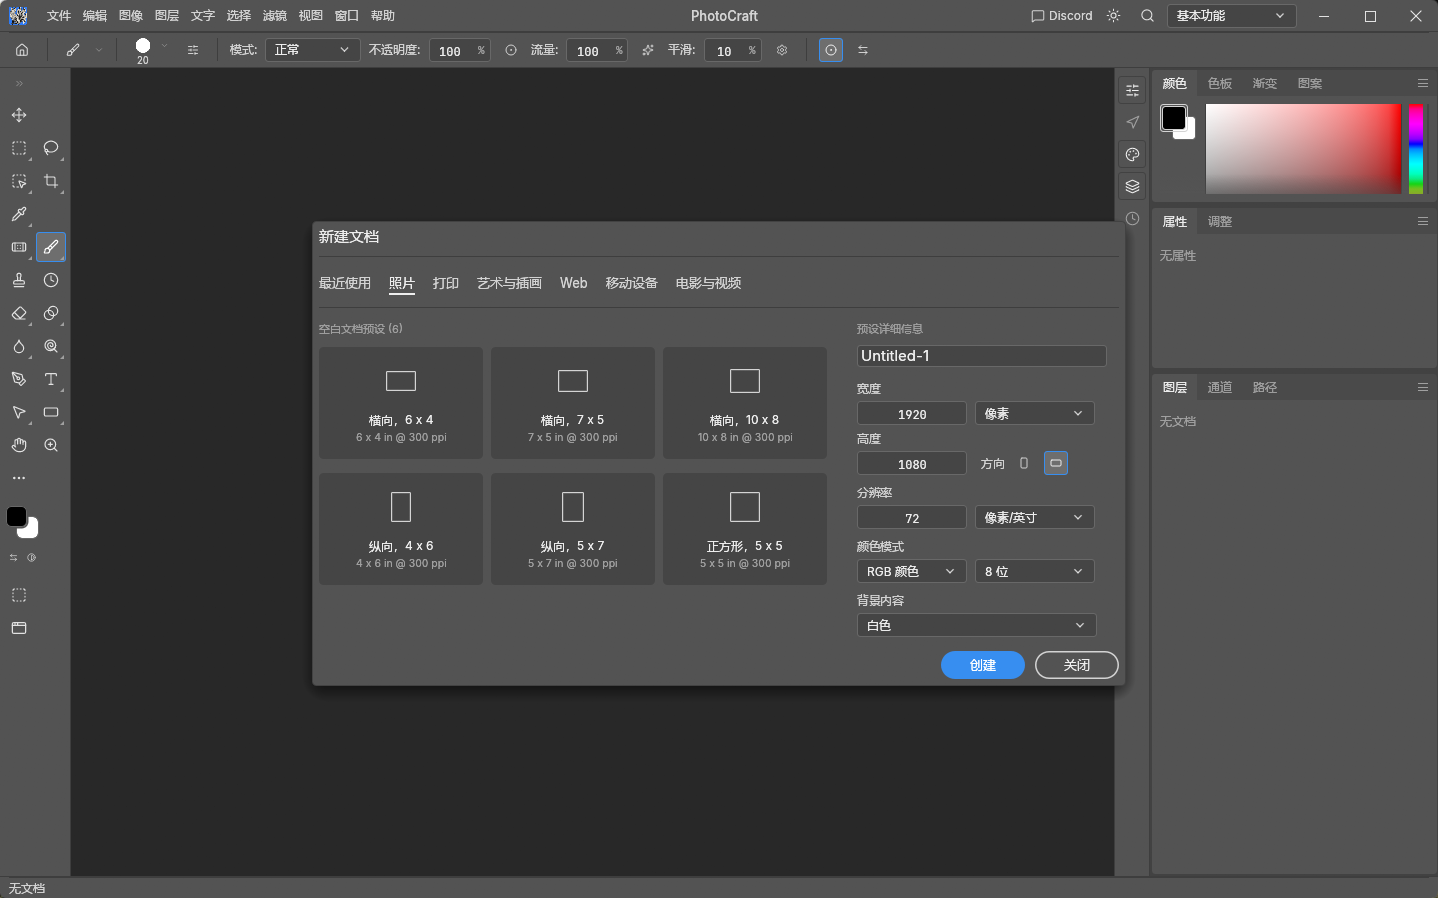Open the RGB 颜色 color mode dropdown
The width and height of the screenshot is (1438, 898).
911,571
